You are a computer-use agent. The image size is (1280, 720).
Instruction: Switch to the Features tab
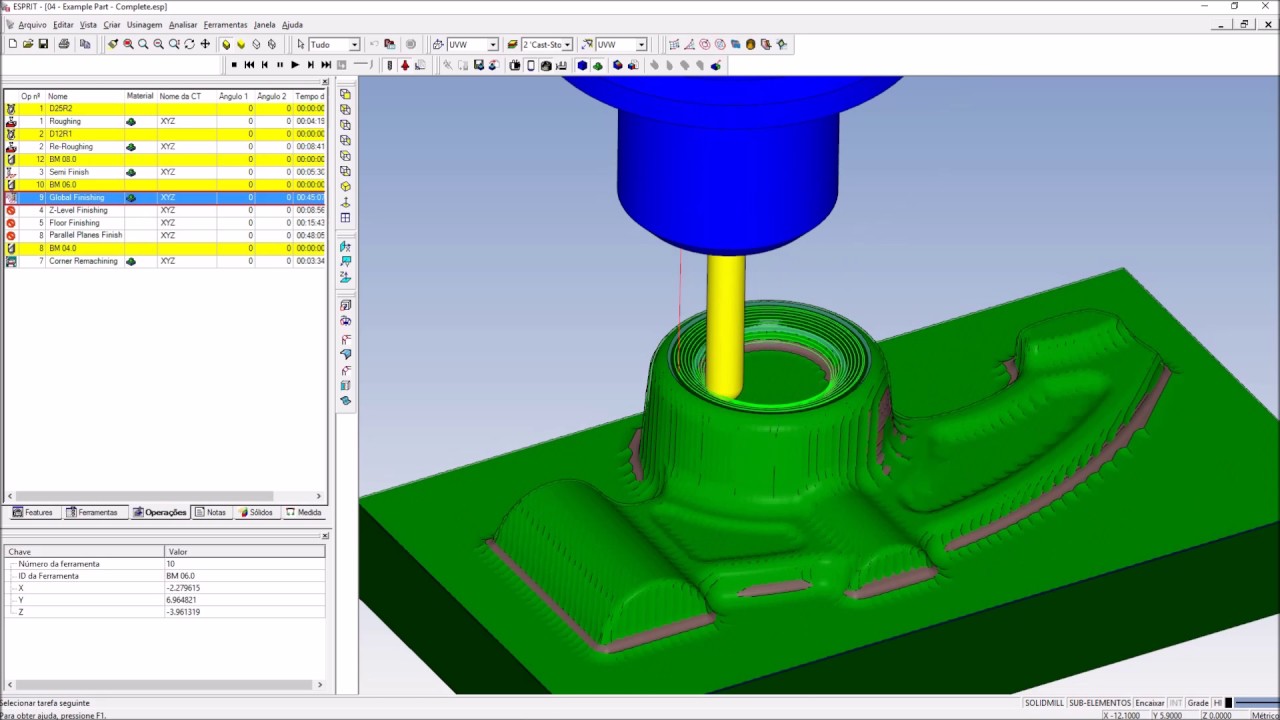coord(33,512)
